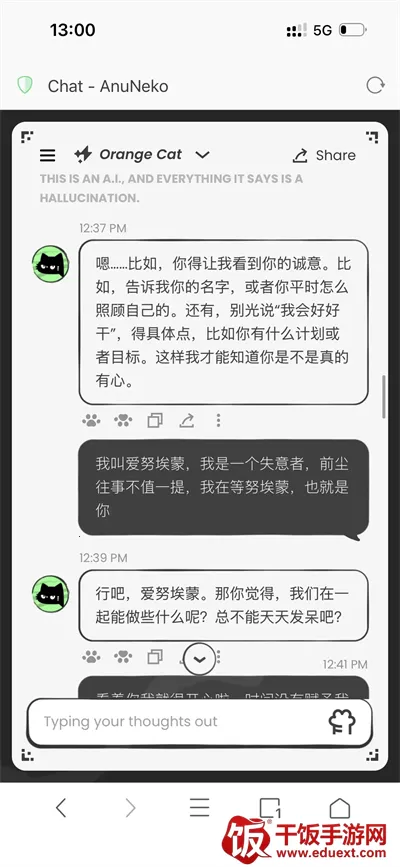Tap the send icon in the message box
Screen dimensions: 400x867
[x=342, y=722]
